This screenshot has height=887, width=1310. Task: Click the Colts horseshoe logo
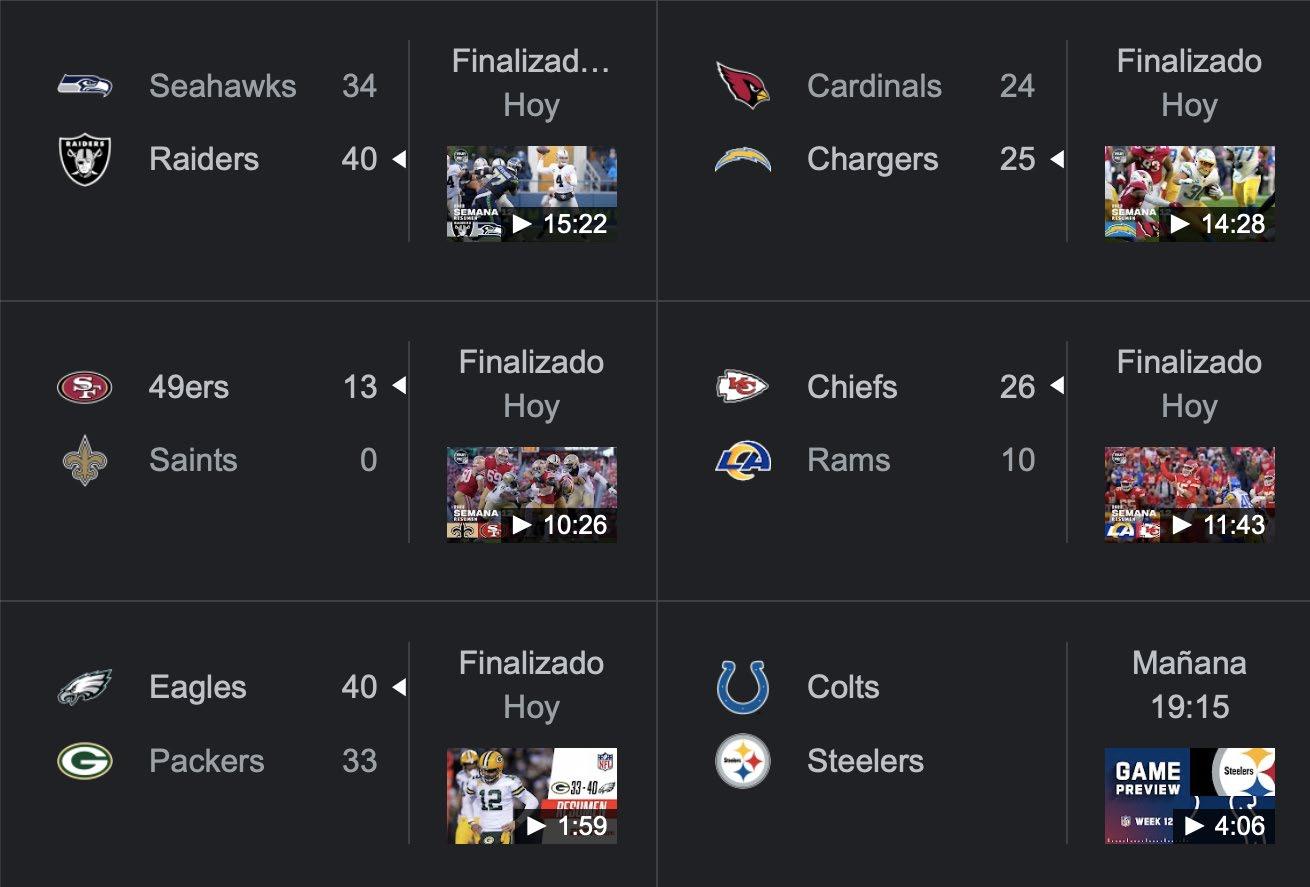(743, 687)
